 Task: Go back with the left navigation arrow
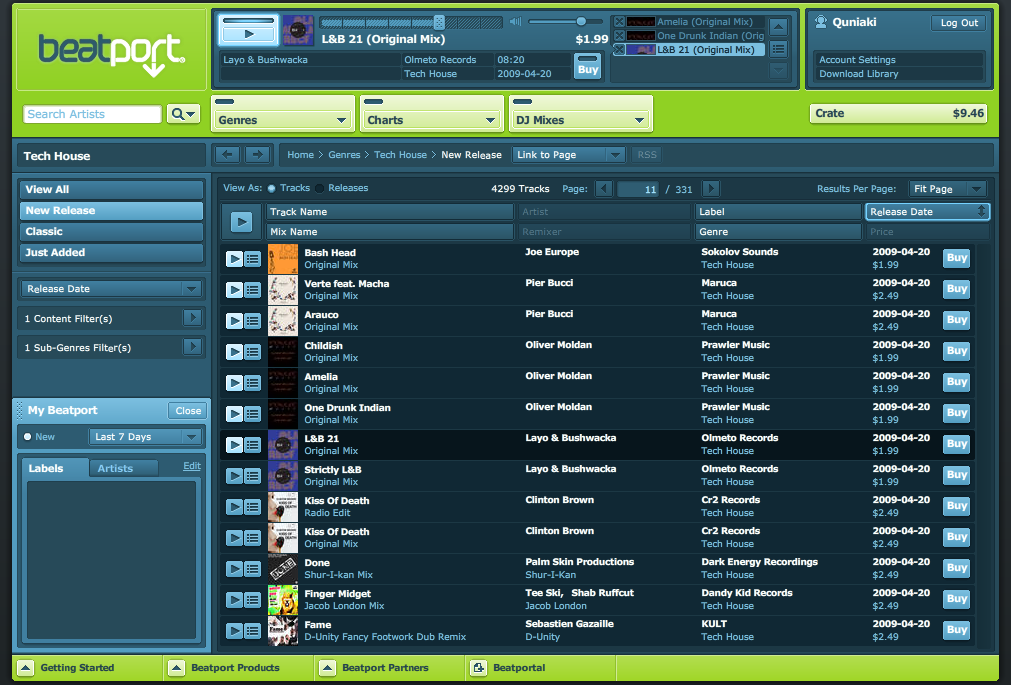[x=227, y=154]
